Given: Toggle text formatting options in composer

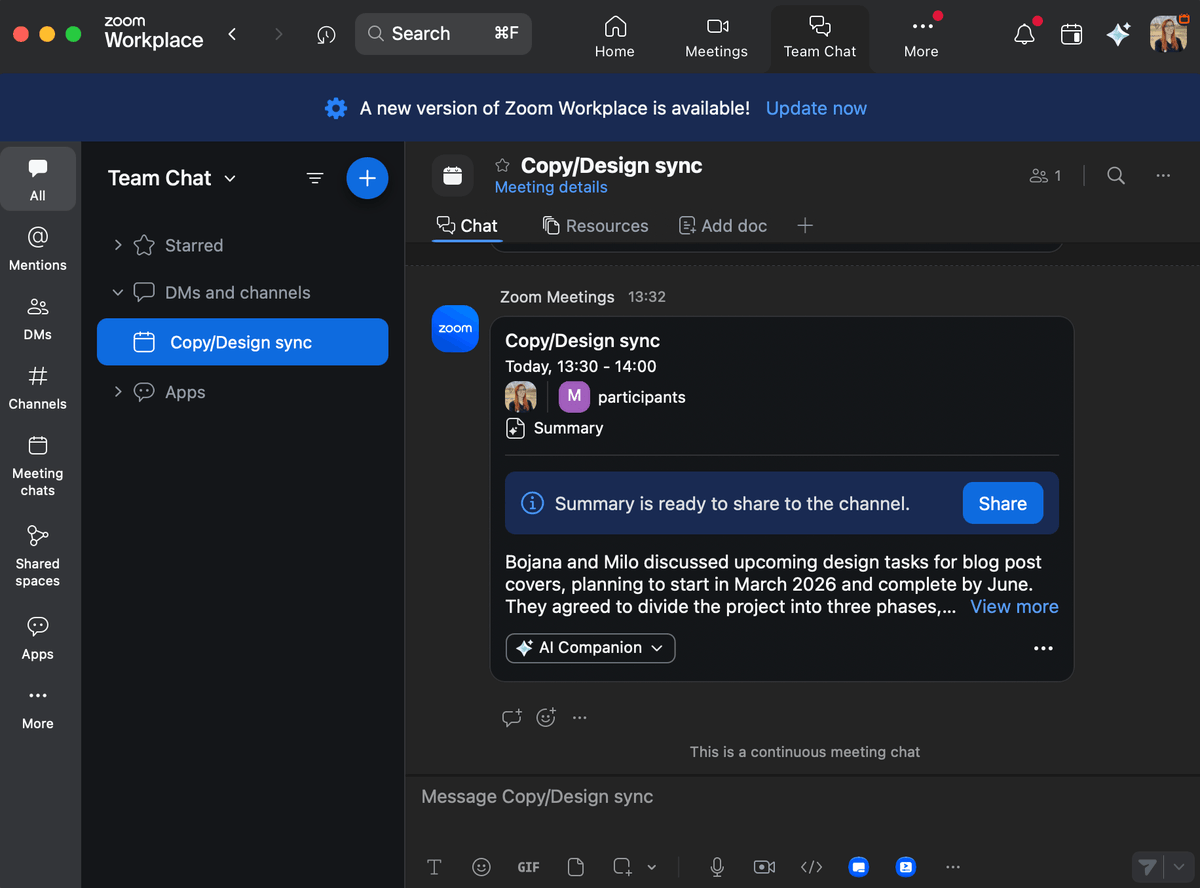Looking at the screenshot, I should (x=434, y=867).
